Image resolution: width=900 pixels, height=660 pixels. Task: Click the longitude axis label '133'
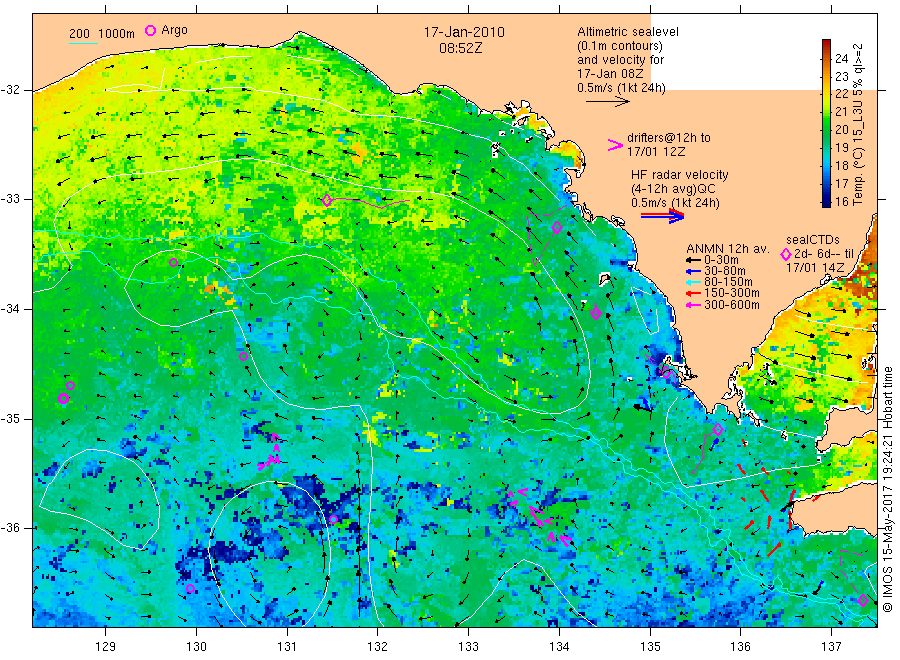coord(468,647)
